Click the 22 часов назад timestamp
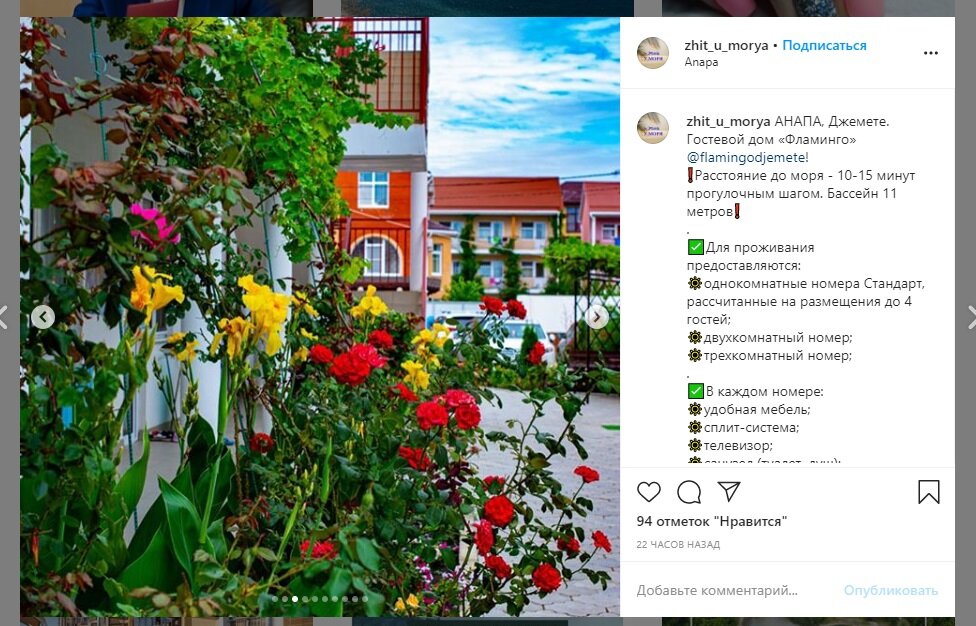This screenshot has width=976, height=626. click(678, 544)
